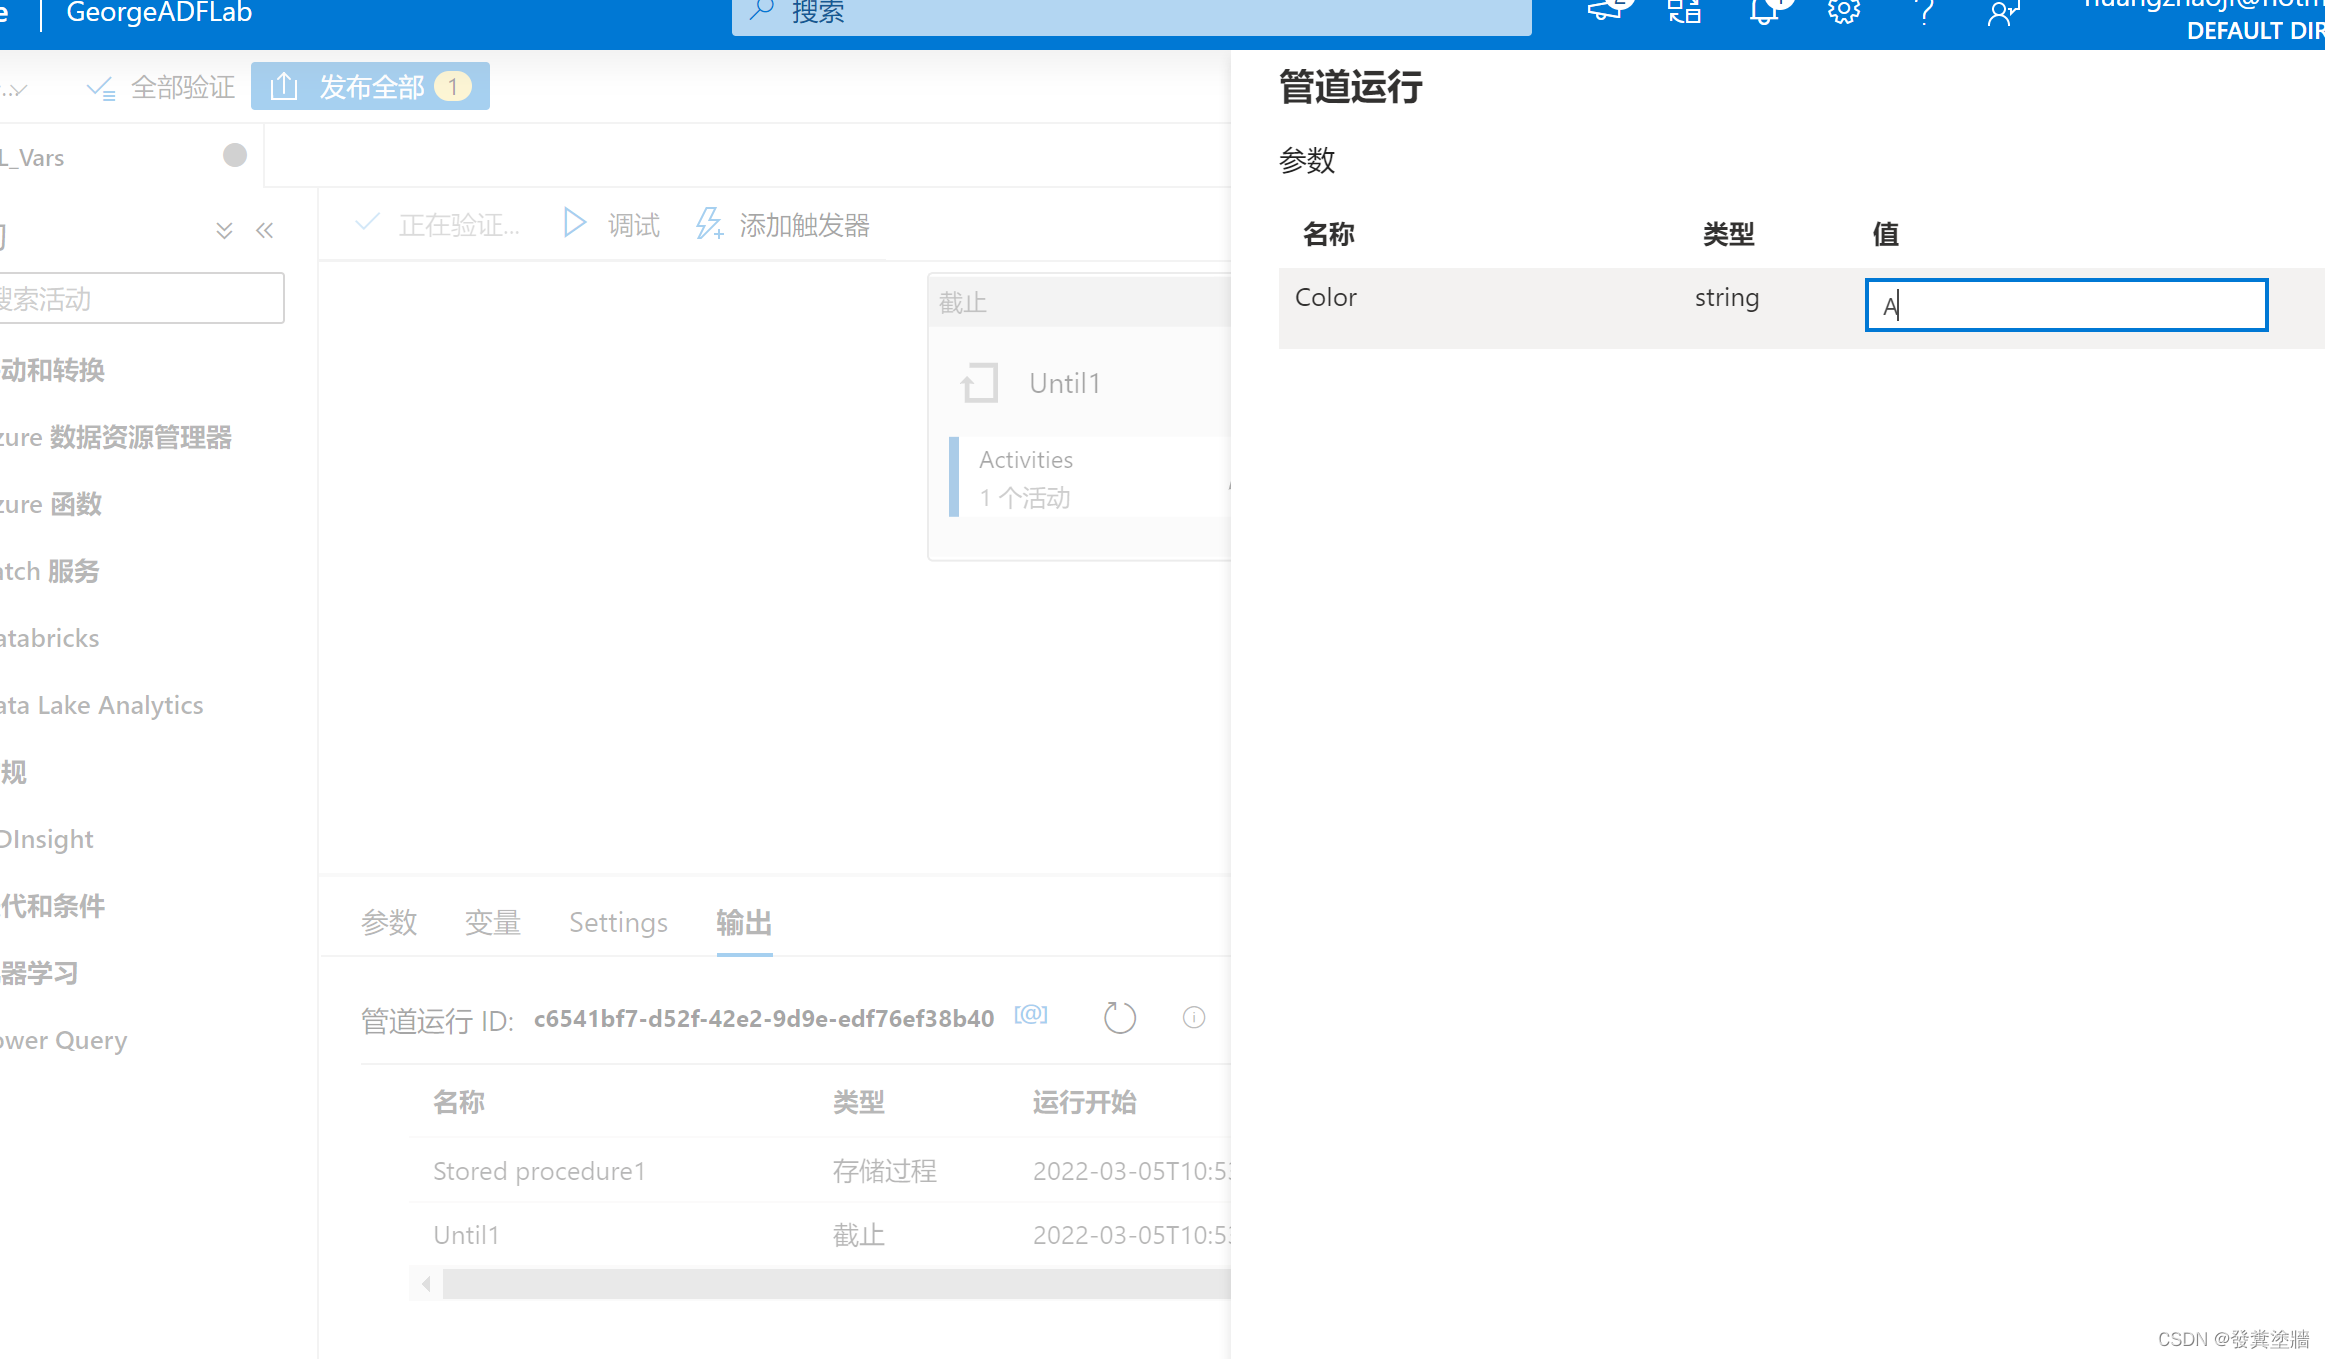Click the 存储过程 type cell
This screenshot has width=2325, height=1359.
(884, 1170)
